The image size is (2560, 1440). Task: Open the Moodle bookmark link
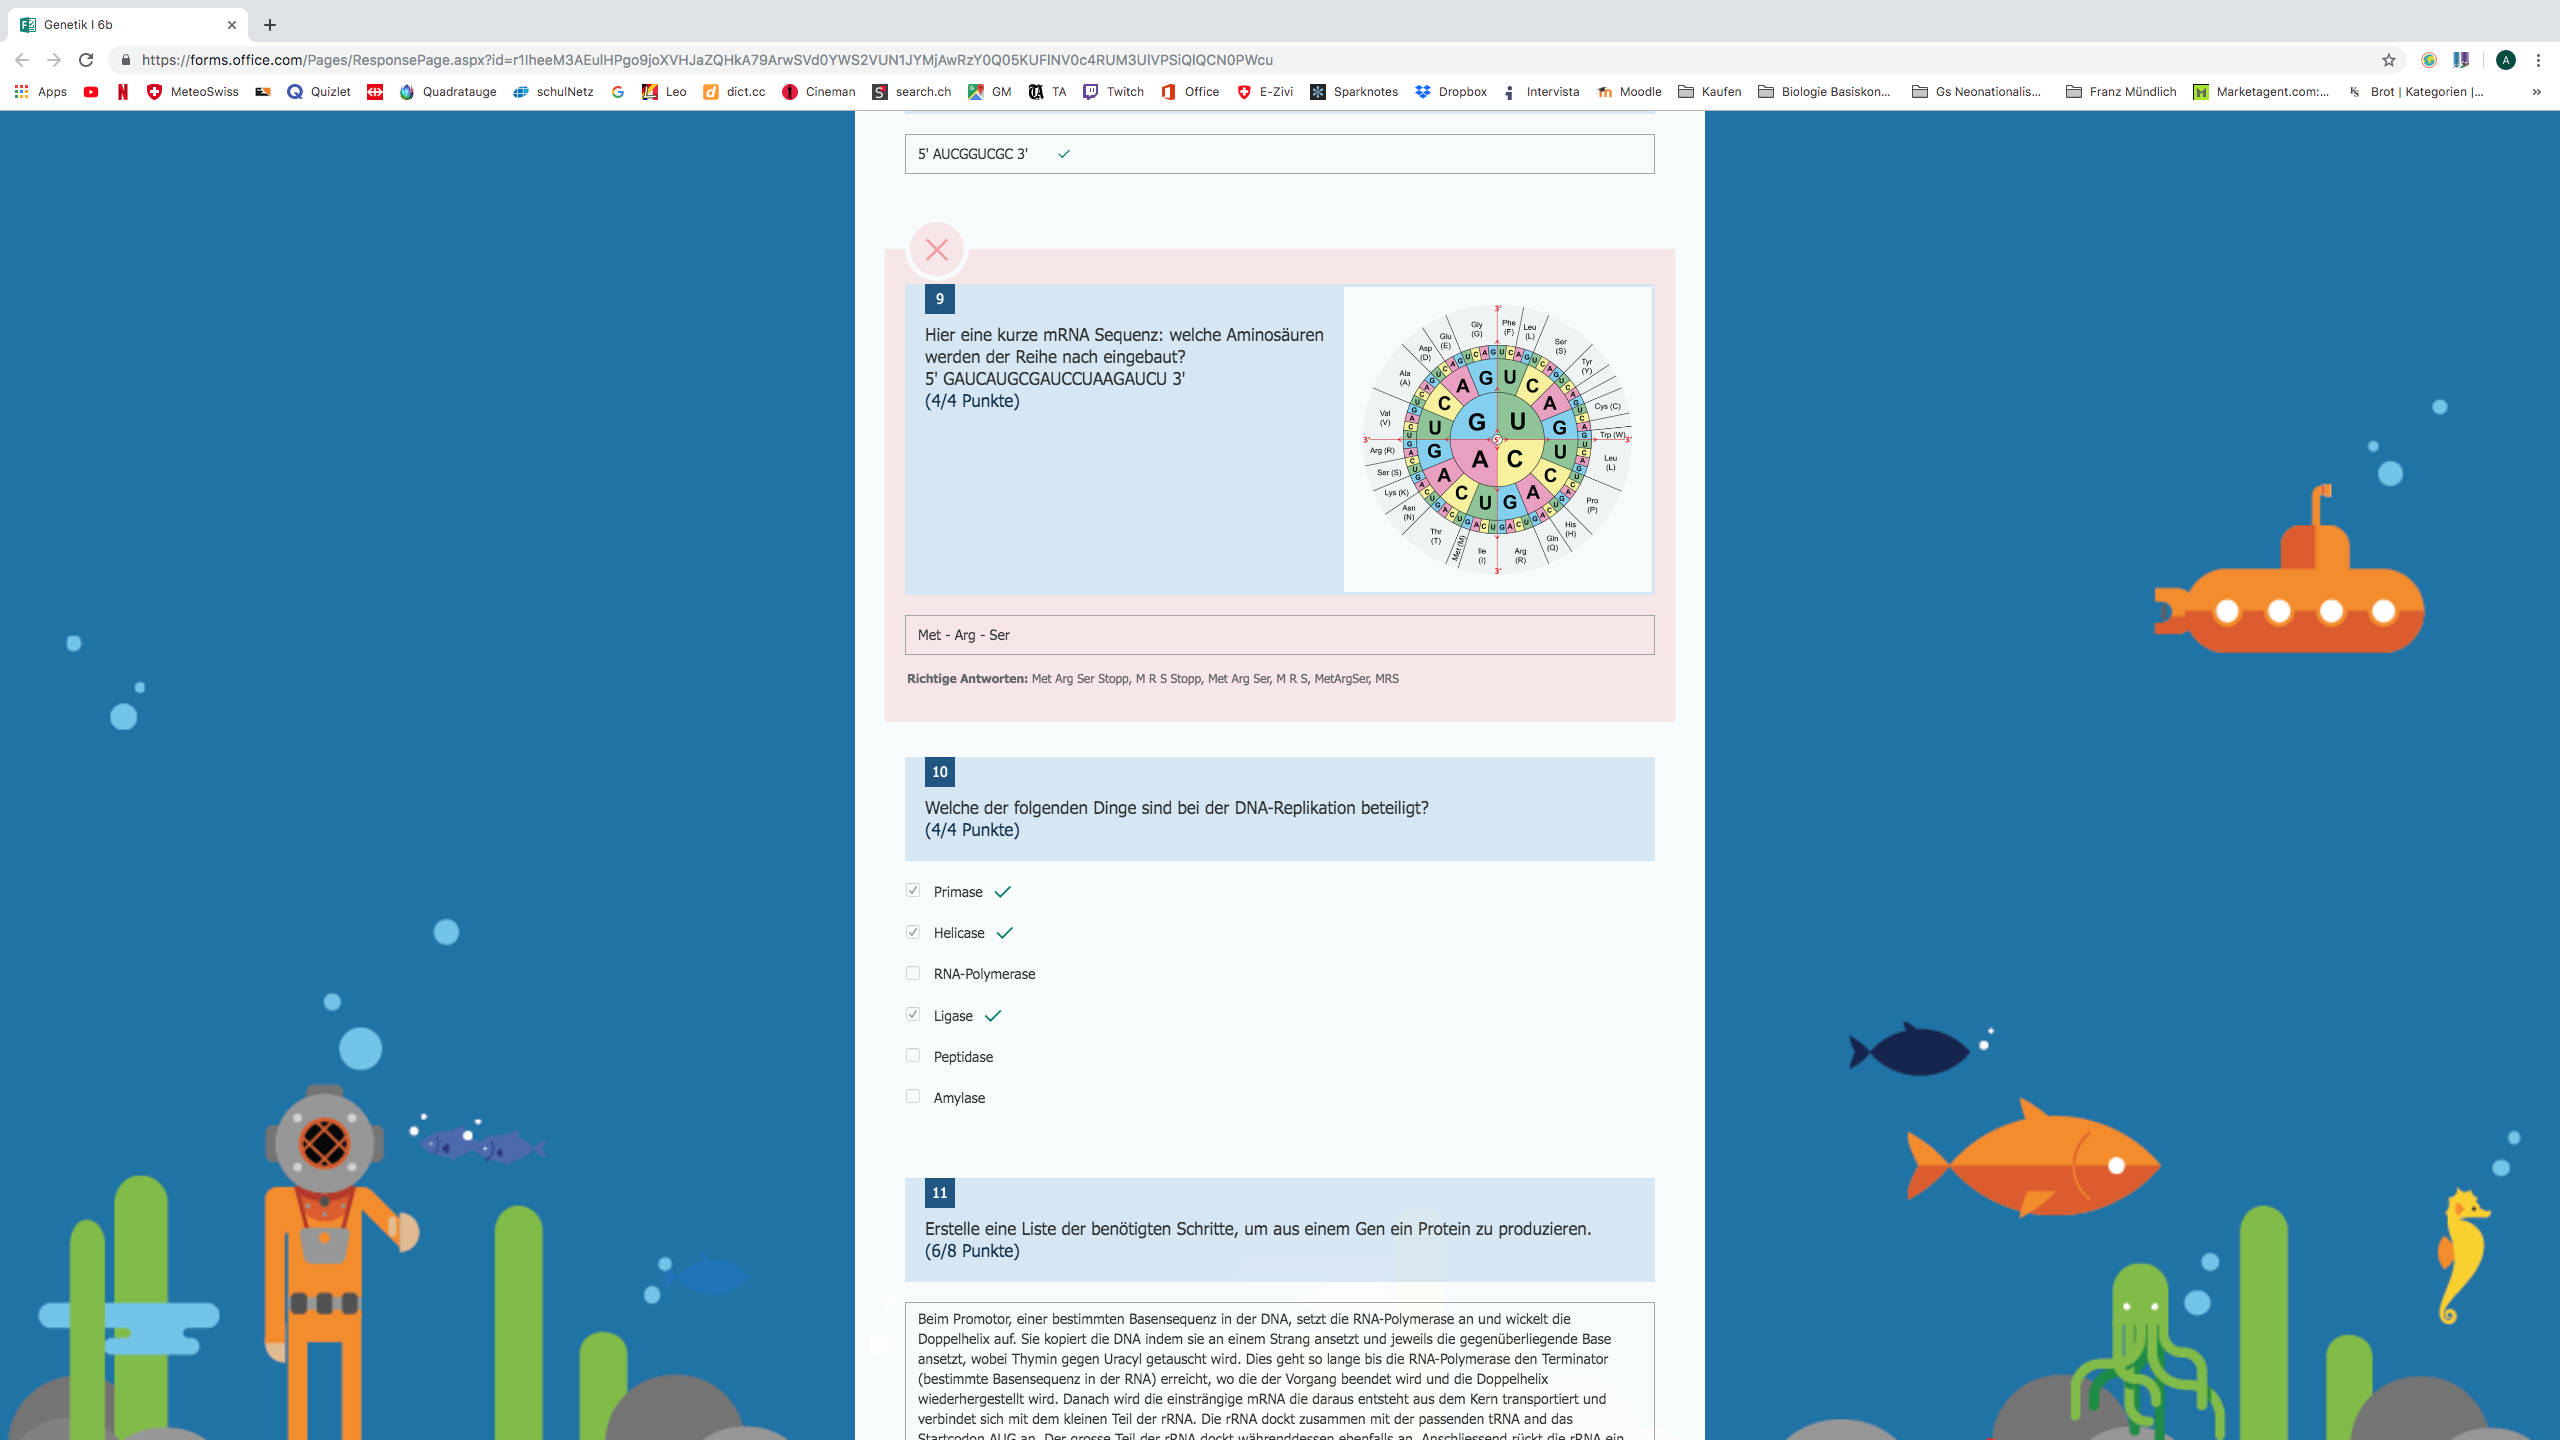[x=1629, y=92]
